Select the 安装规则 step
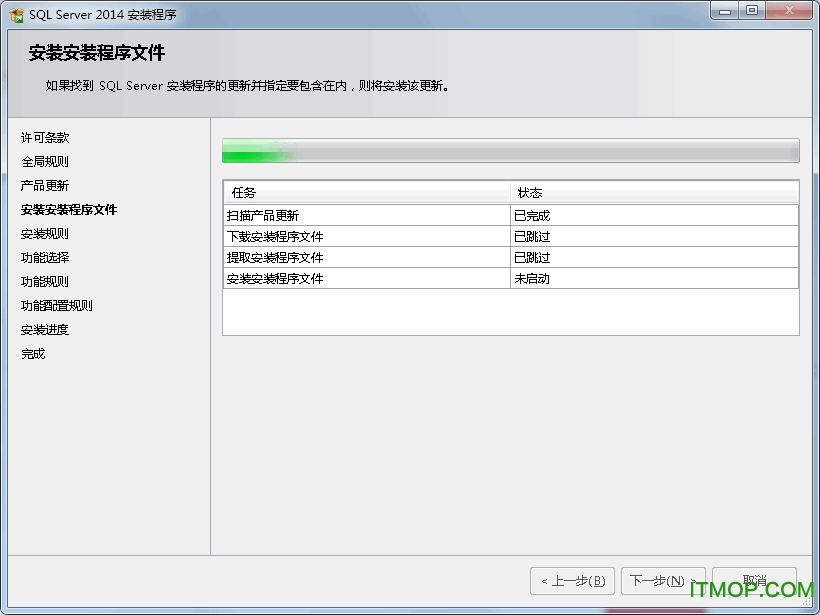This screenshot has width=820, height=615. pyautogui.click(x=44, y=233)
